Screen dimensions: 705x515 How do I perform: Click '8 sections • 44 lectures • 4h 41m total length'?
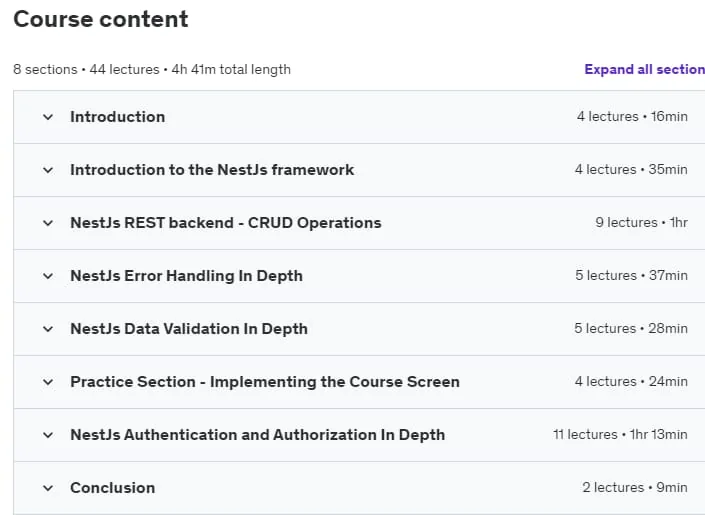(152, 70)
